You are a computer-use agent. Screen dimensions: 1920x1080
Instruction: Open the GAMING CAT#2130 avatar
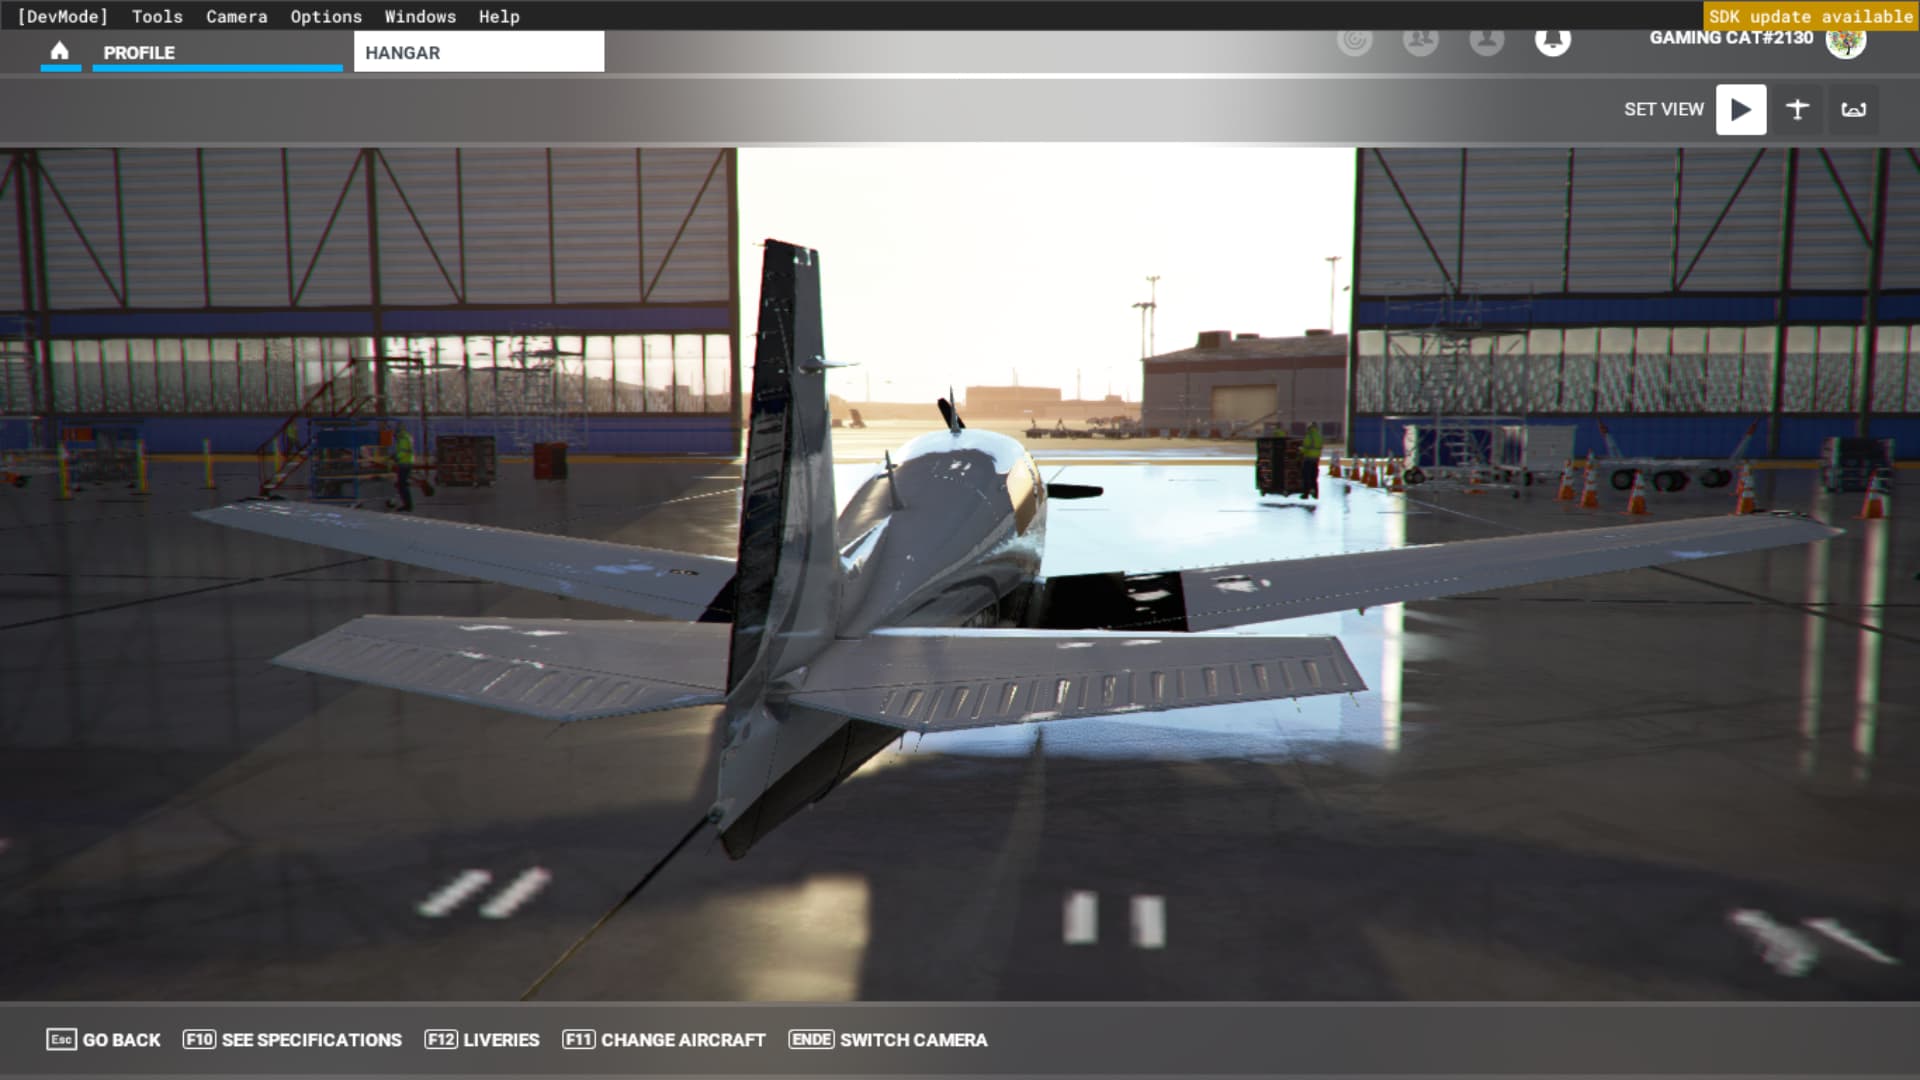(x=1845, y=40)
